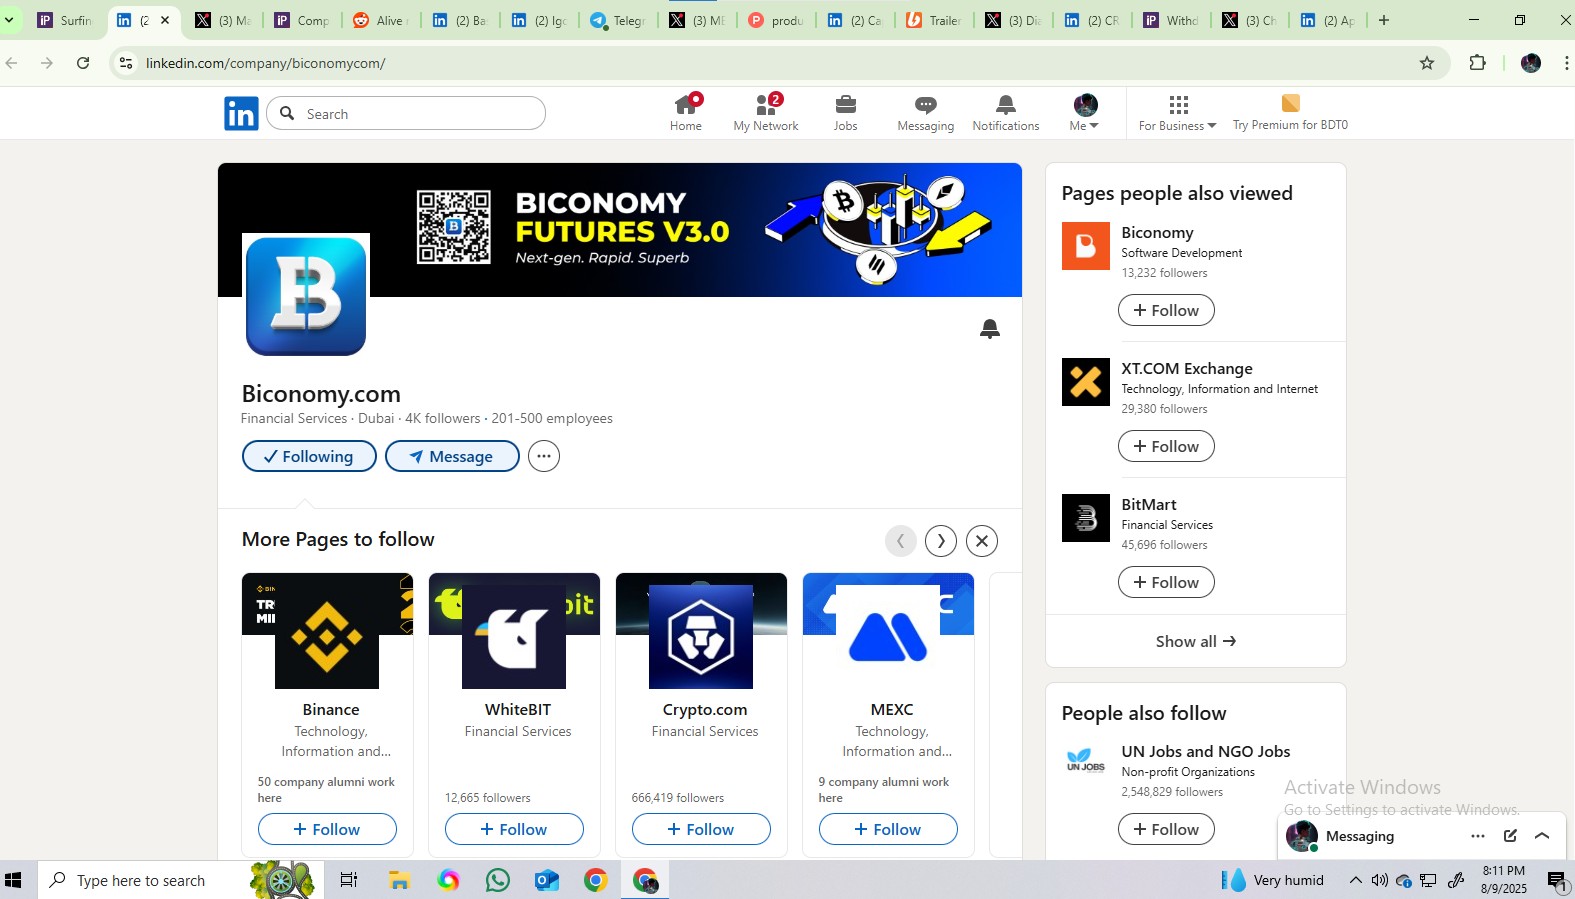
Task: Click Show all pages link
Action: pos(1196,641)
